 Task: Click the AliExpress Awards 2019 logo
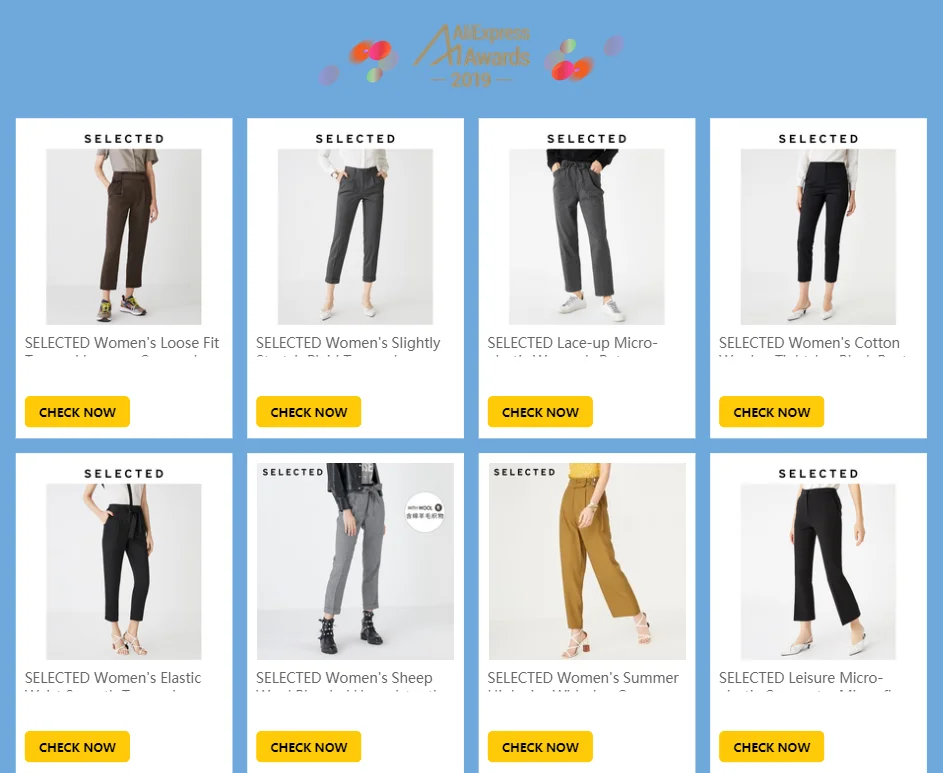(x=472, y=55)
